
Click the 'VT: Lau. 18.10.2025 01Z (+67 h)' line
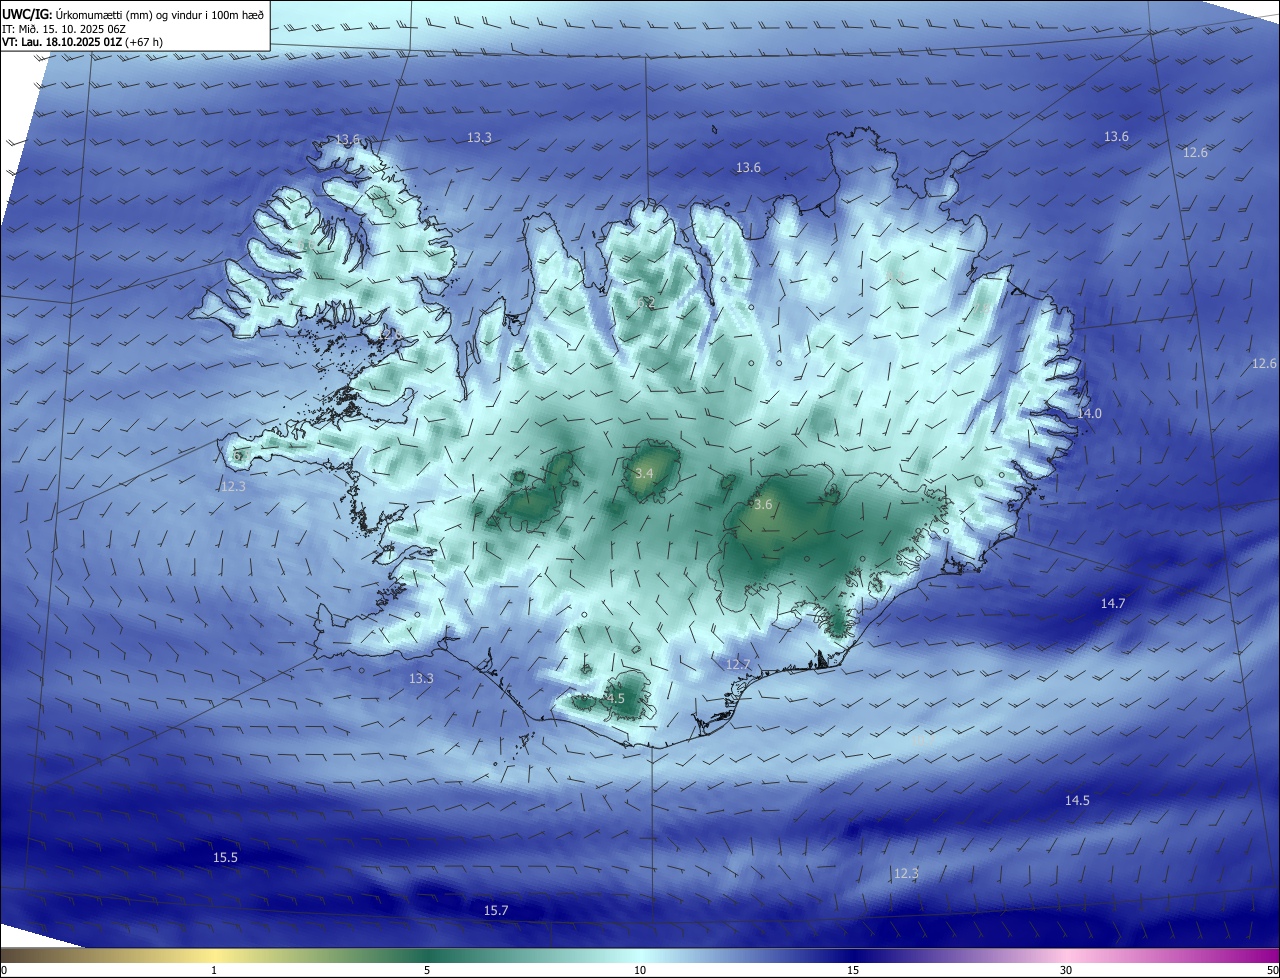pyautogui.click(x=83, y=42)
